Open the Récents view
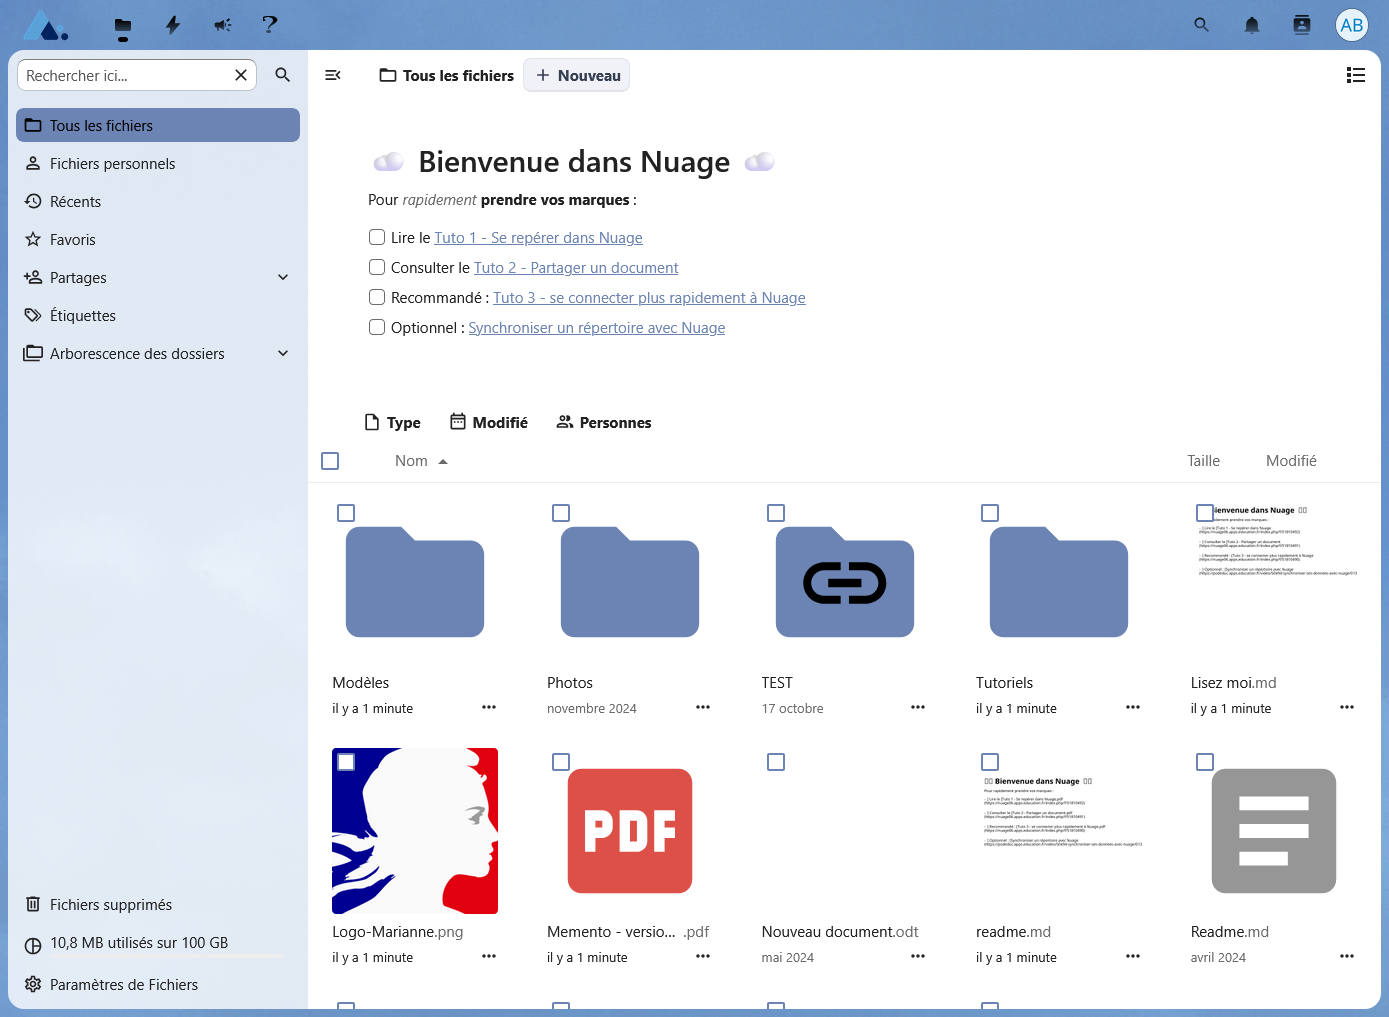 (x=158, y=201)
